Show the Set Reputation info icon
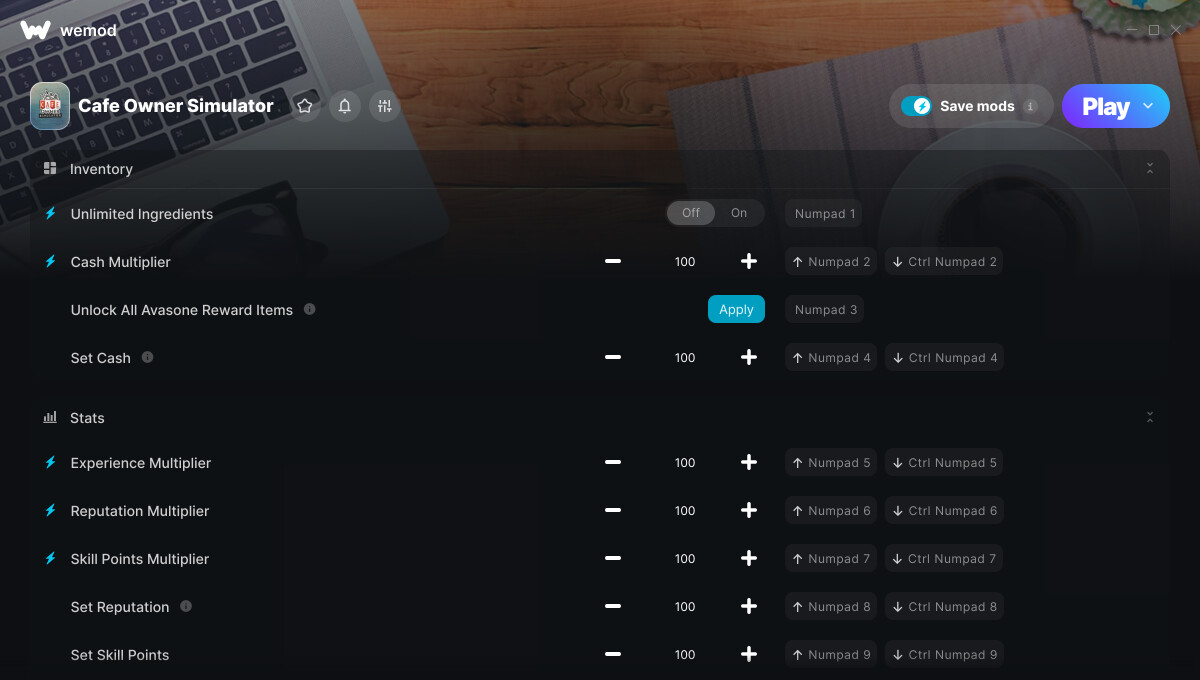 pos(186,606)
